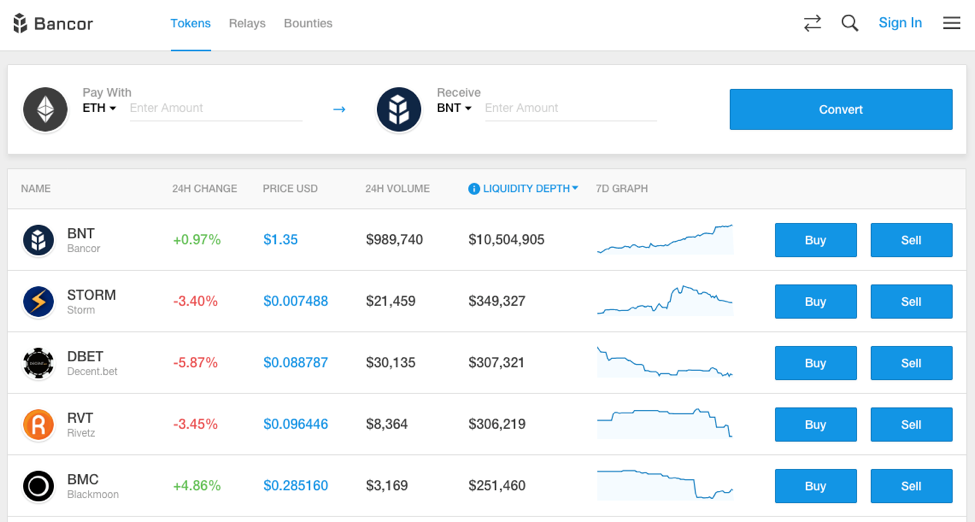
Task: Click the Convert button
Action: 841,110
